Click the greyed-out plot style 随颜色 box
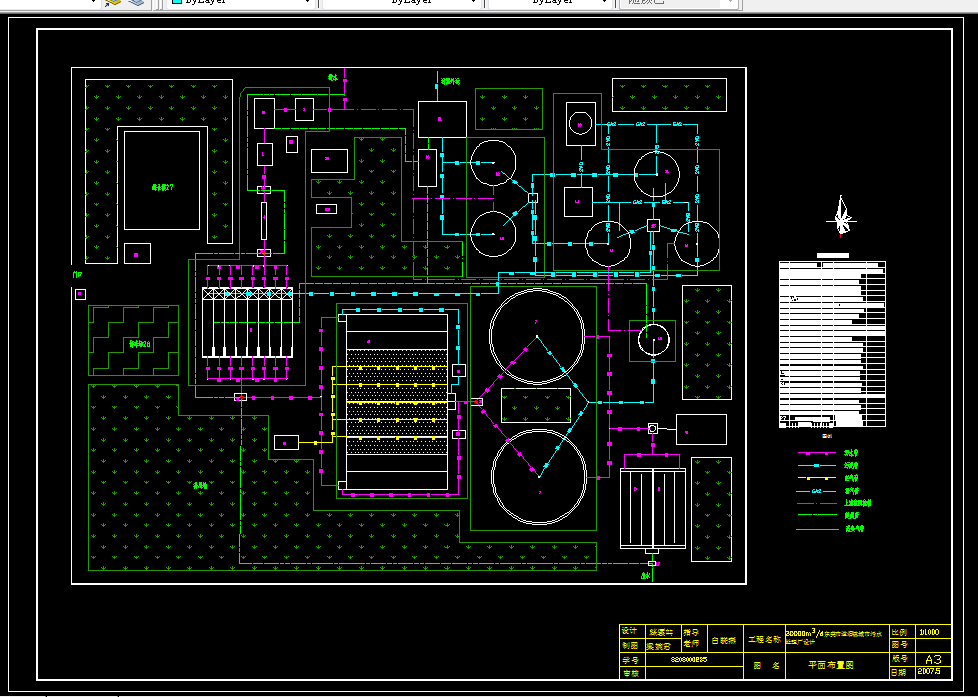The width and height of the screenshot is (978, 697). pos(679,2)
